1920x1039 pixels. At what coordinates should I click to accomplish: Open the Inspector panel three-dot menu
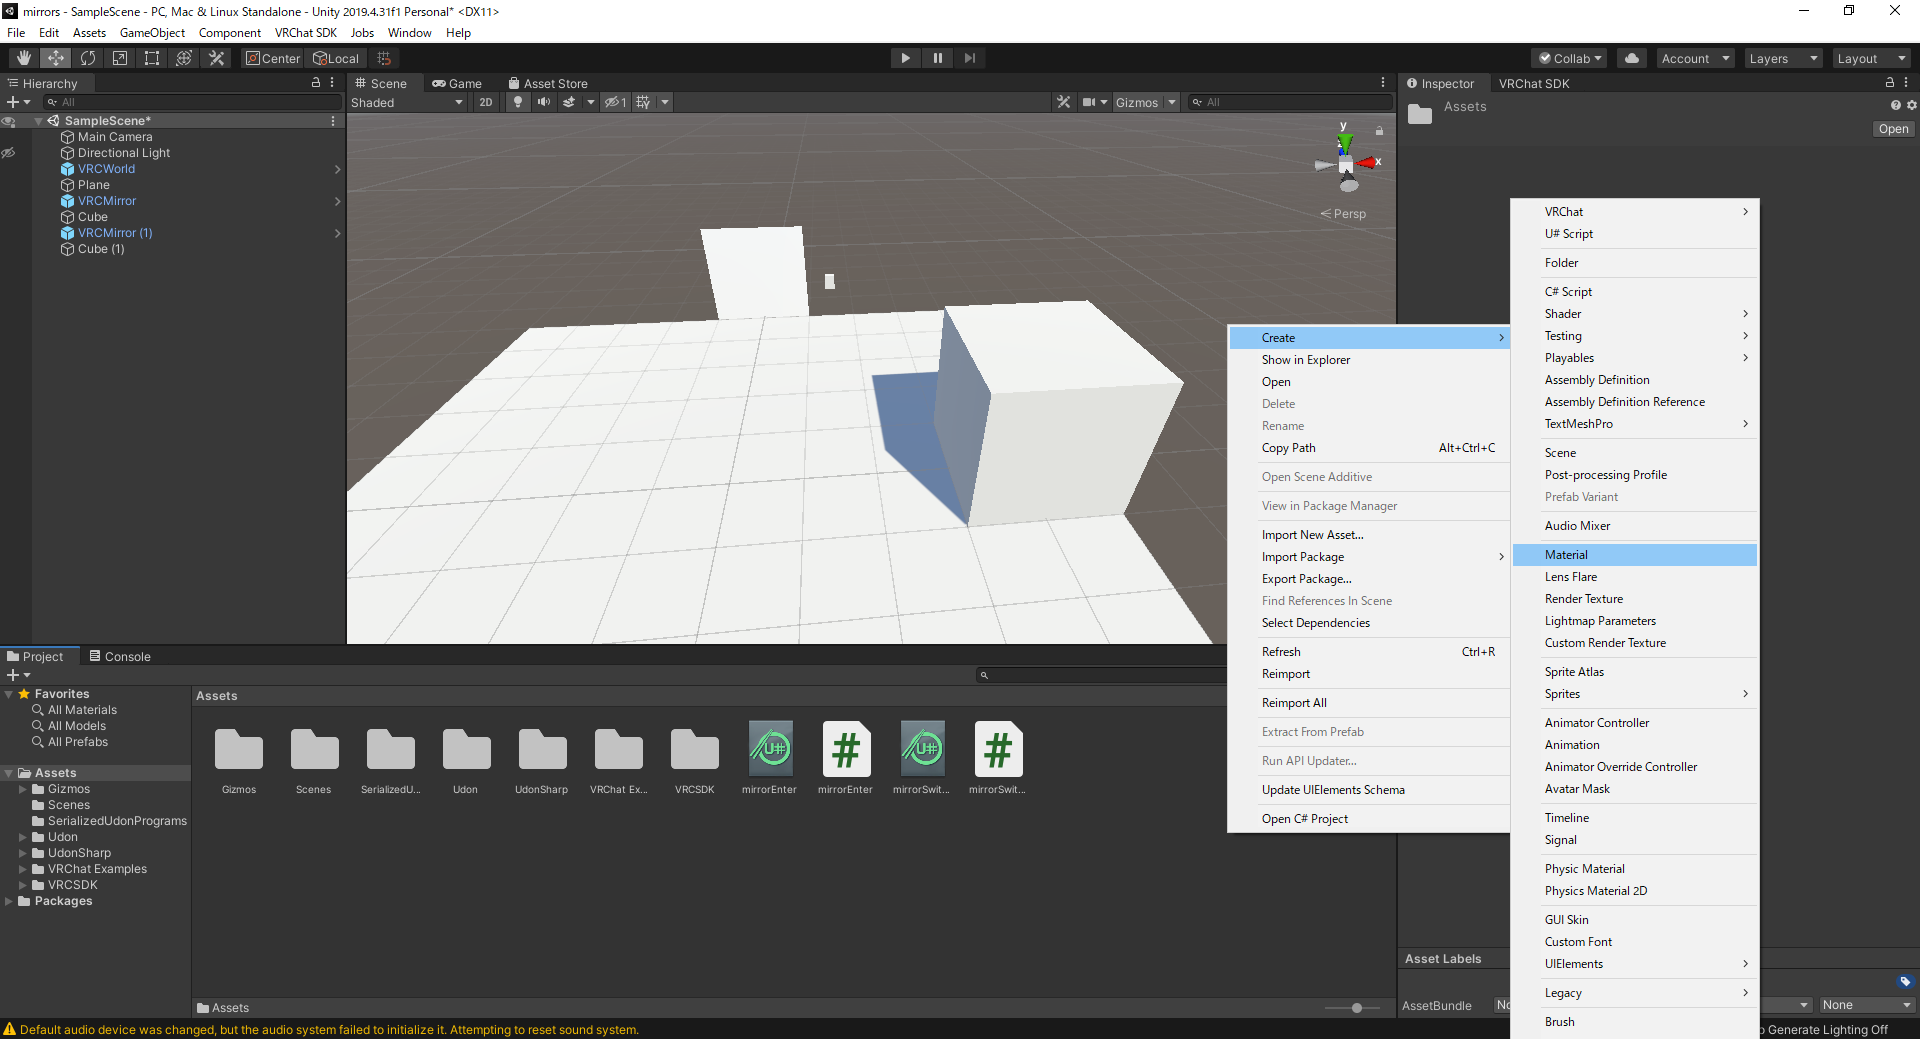(x=1906, y=83)
